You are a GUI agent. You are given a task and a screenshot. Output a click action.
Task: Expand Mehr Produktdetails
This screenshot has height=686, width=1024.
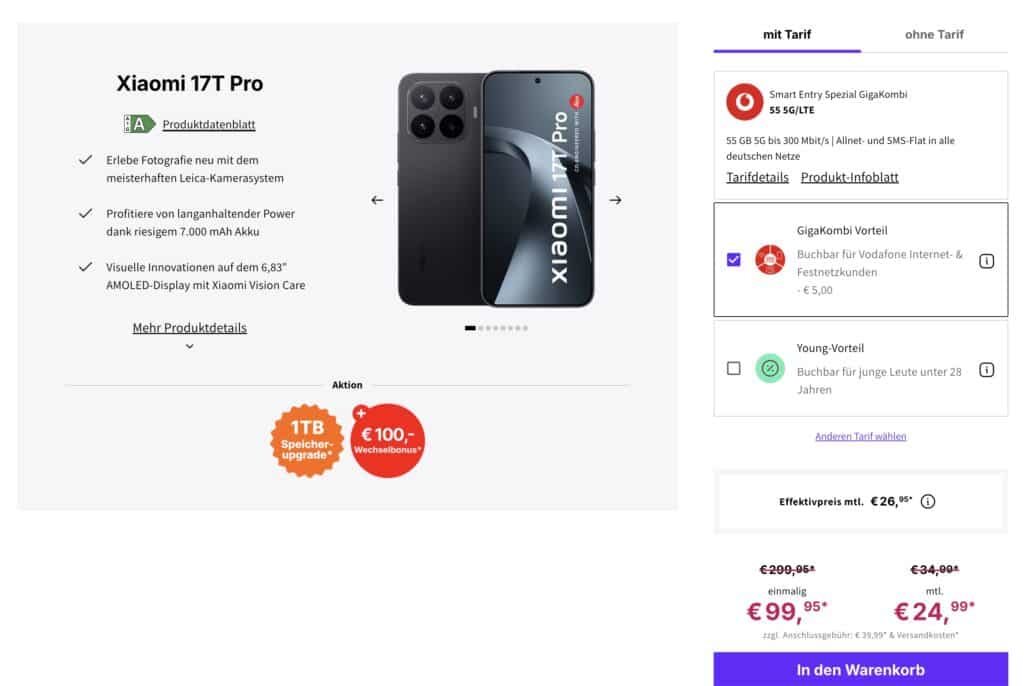(189, 328)
